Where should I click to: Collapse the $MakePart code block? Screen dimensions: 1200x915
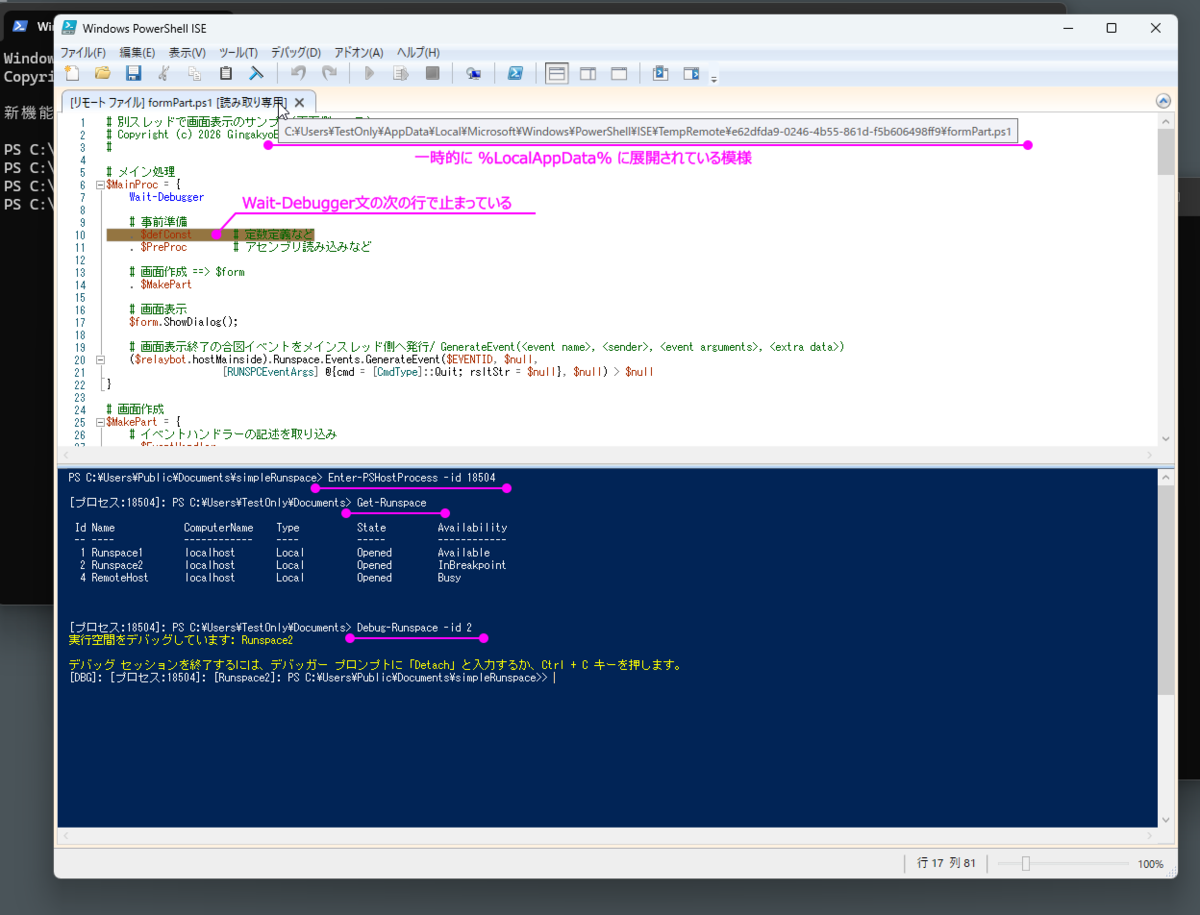pos(100,422)
